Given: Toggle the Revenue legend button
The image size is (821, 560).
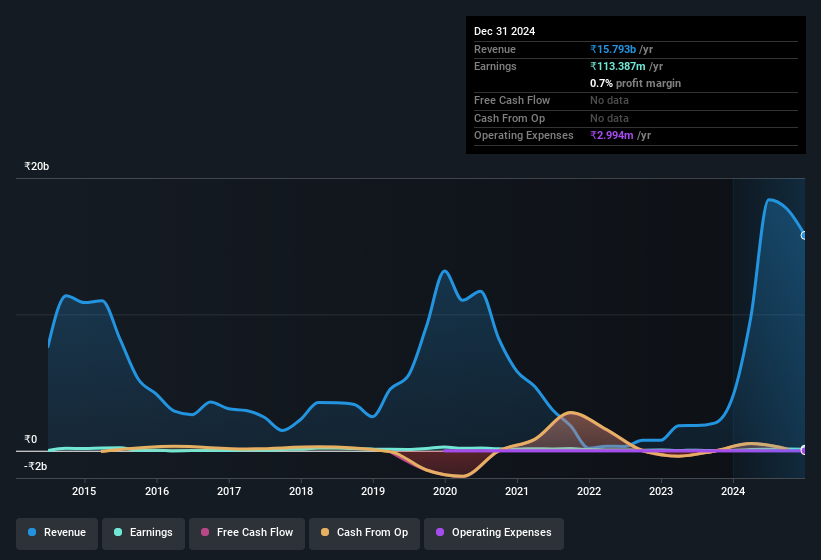Looking at the screenshot, I should 57,533.
